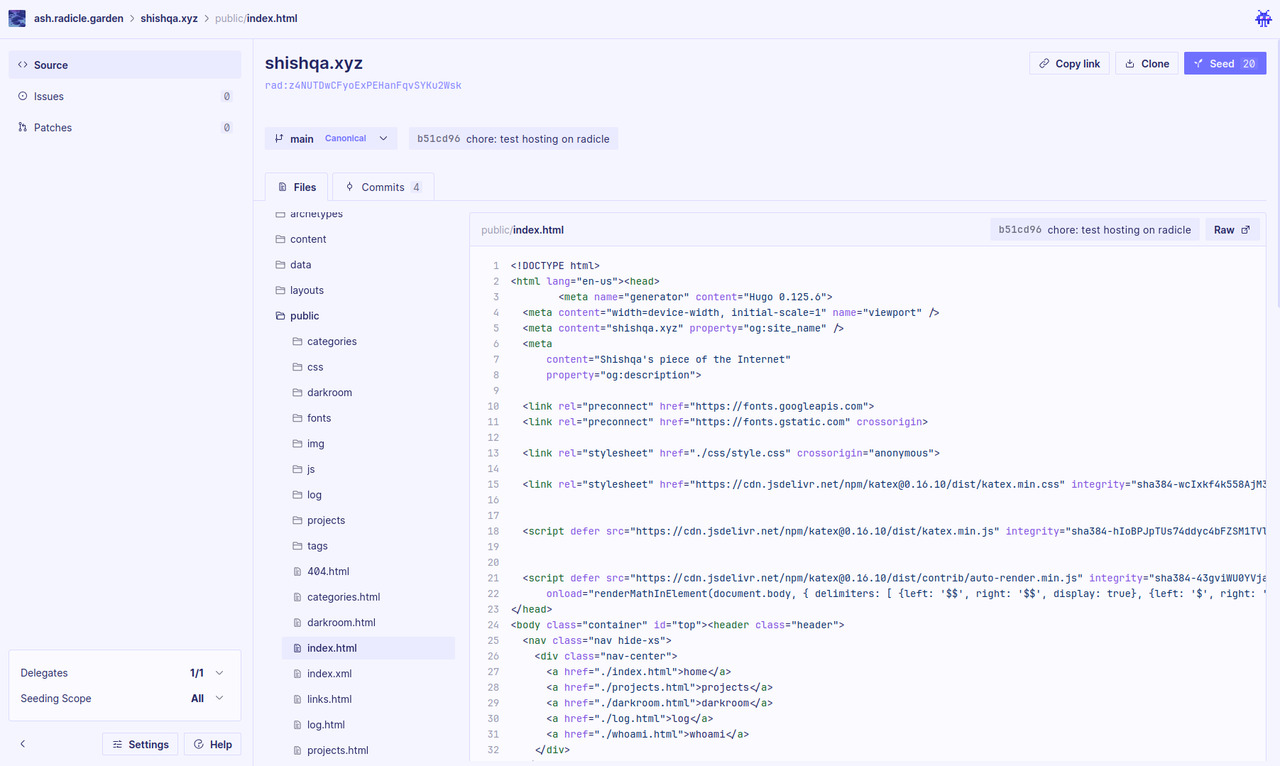Screen dimensions: 1280x766
Task: Open the Raw file view
Action: pos(1232,230)
